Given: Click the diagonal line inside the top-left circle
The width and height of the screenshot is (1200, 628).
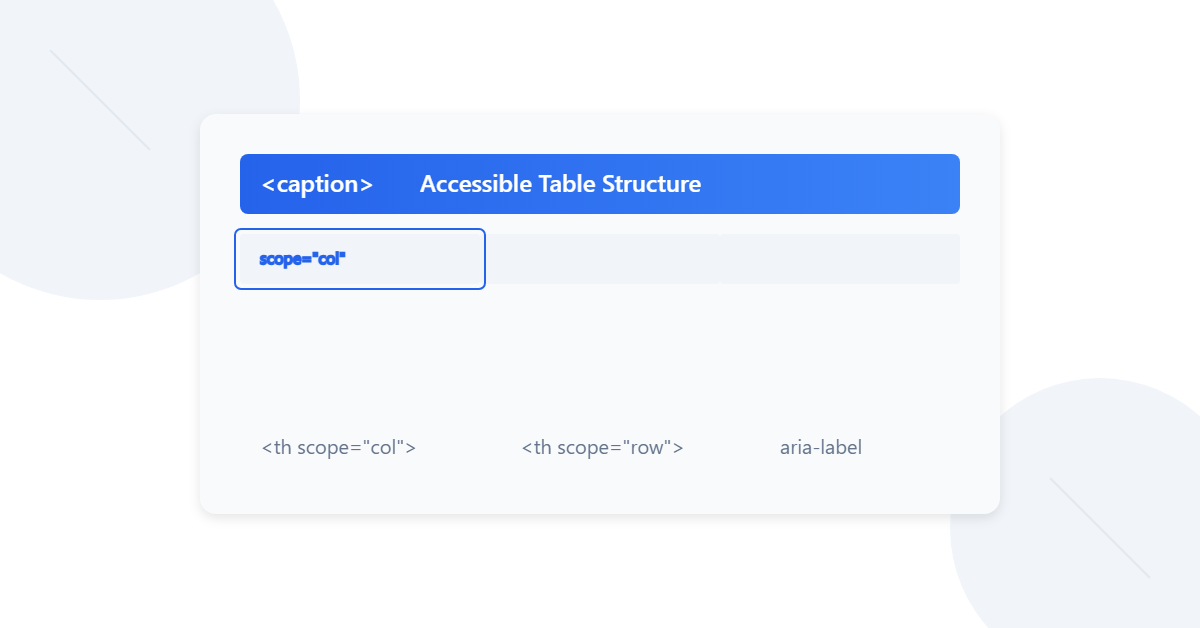Looking at the screenshot, I should [100, 100].
